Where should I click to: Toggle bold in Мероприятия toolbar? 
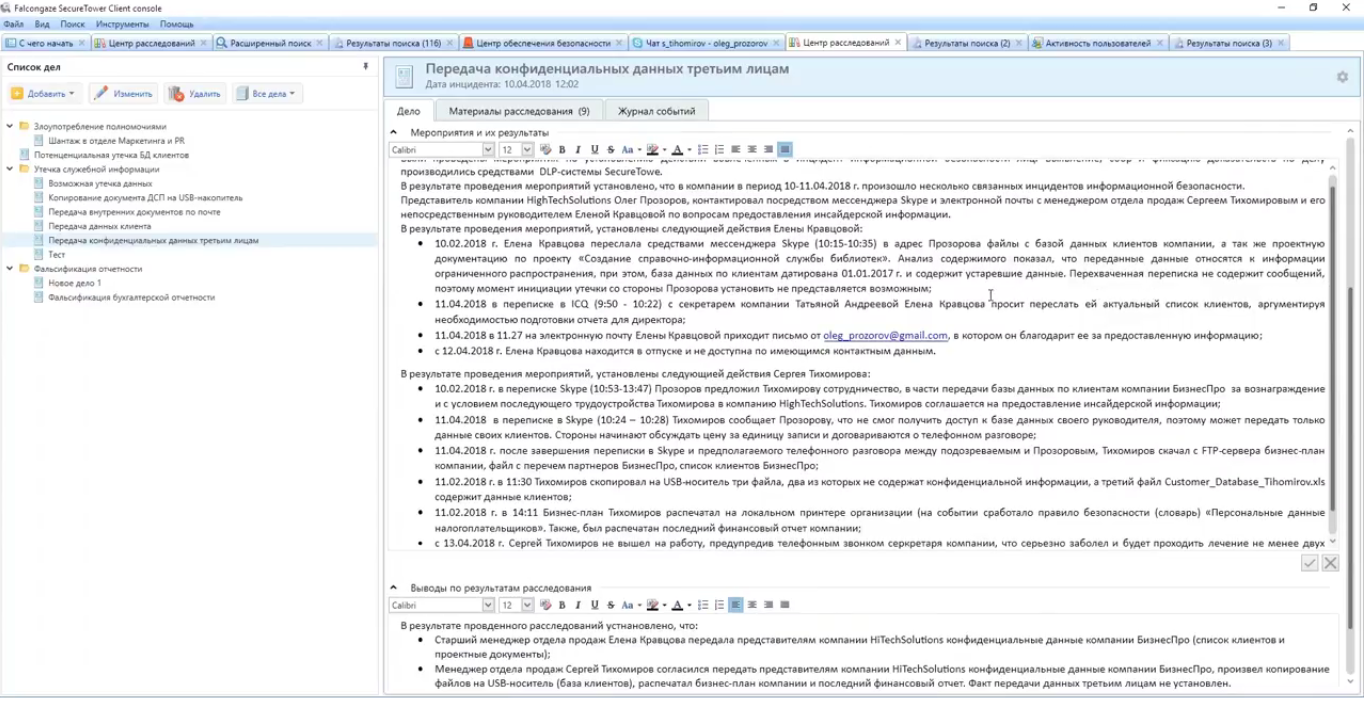(x=562, y=150)
